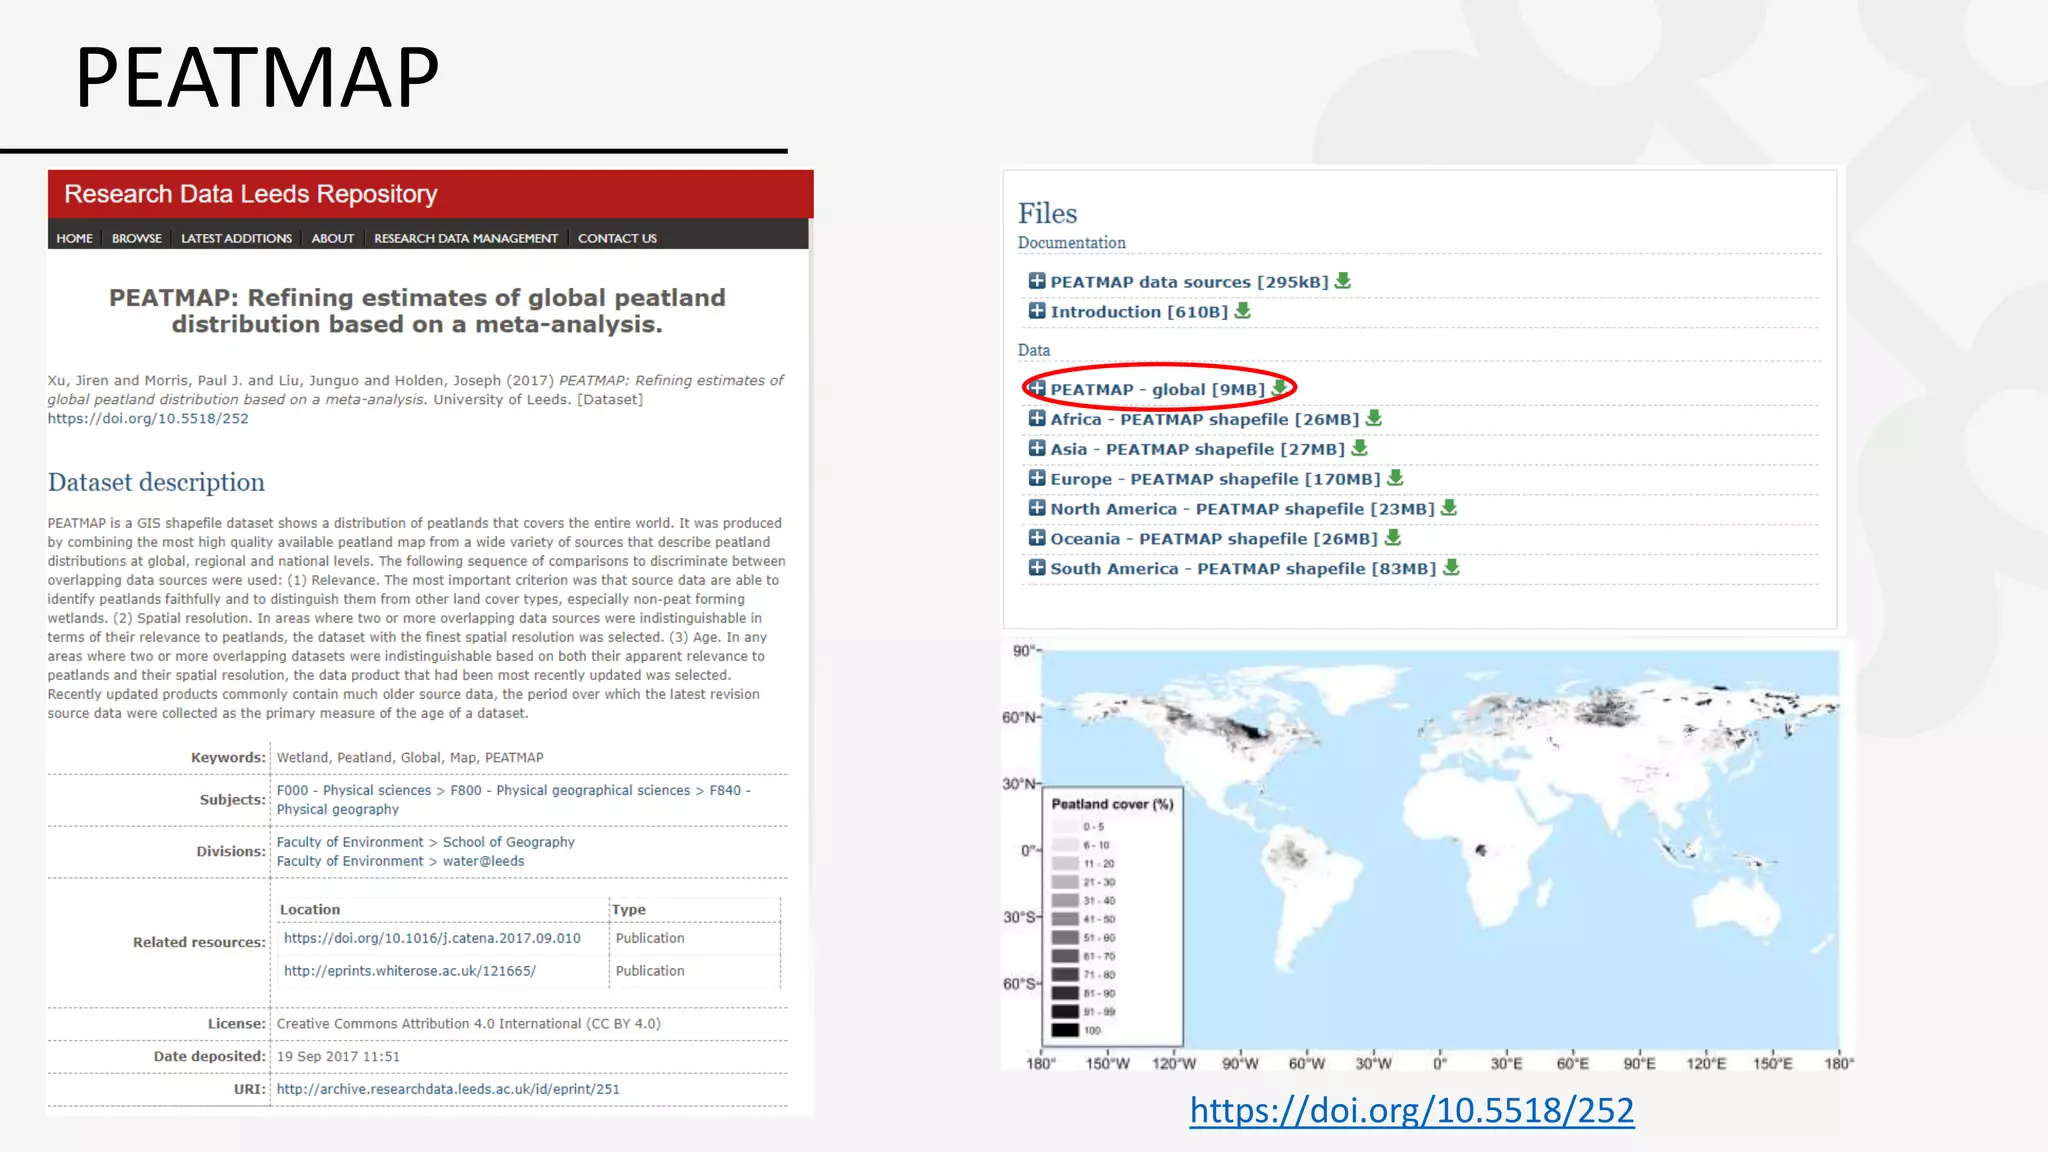Open the water@leeds division link
Screen dimensions: 2048x1152
pos(400,861)
